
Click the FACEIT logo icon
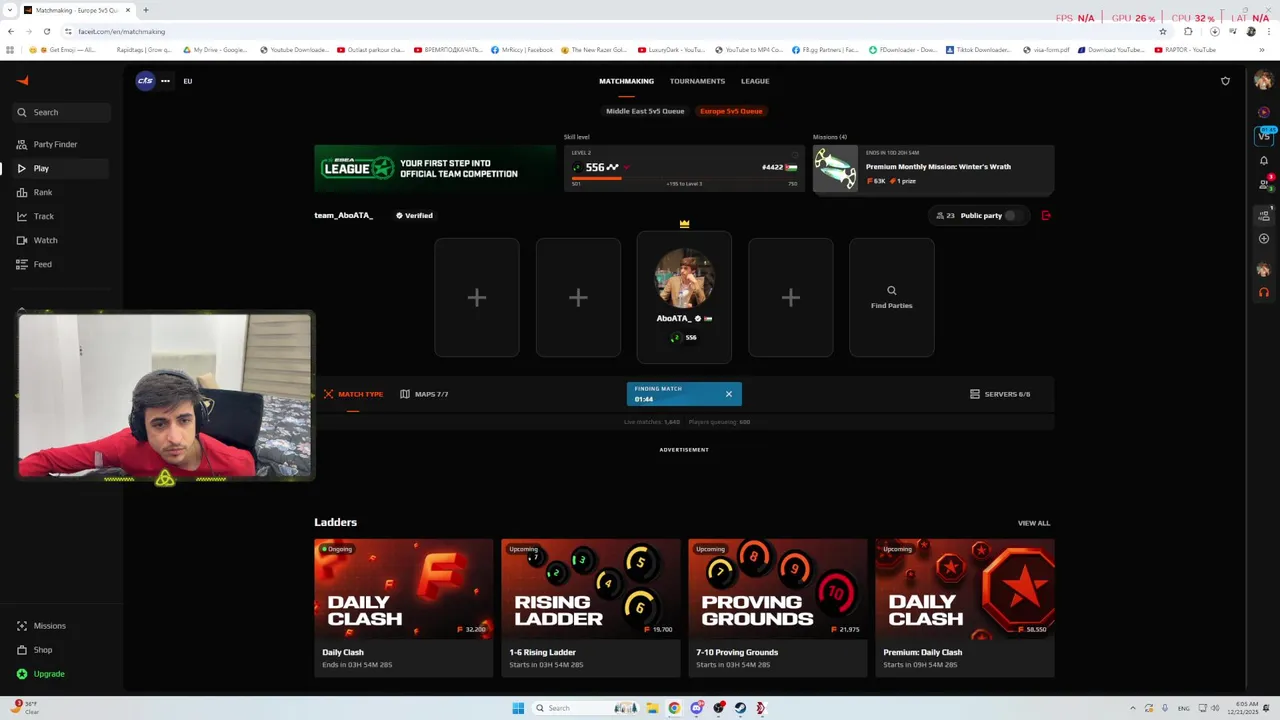[23, 81]
